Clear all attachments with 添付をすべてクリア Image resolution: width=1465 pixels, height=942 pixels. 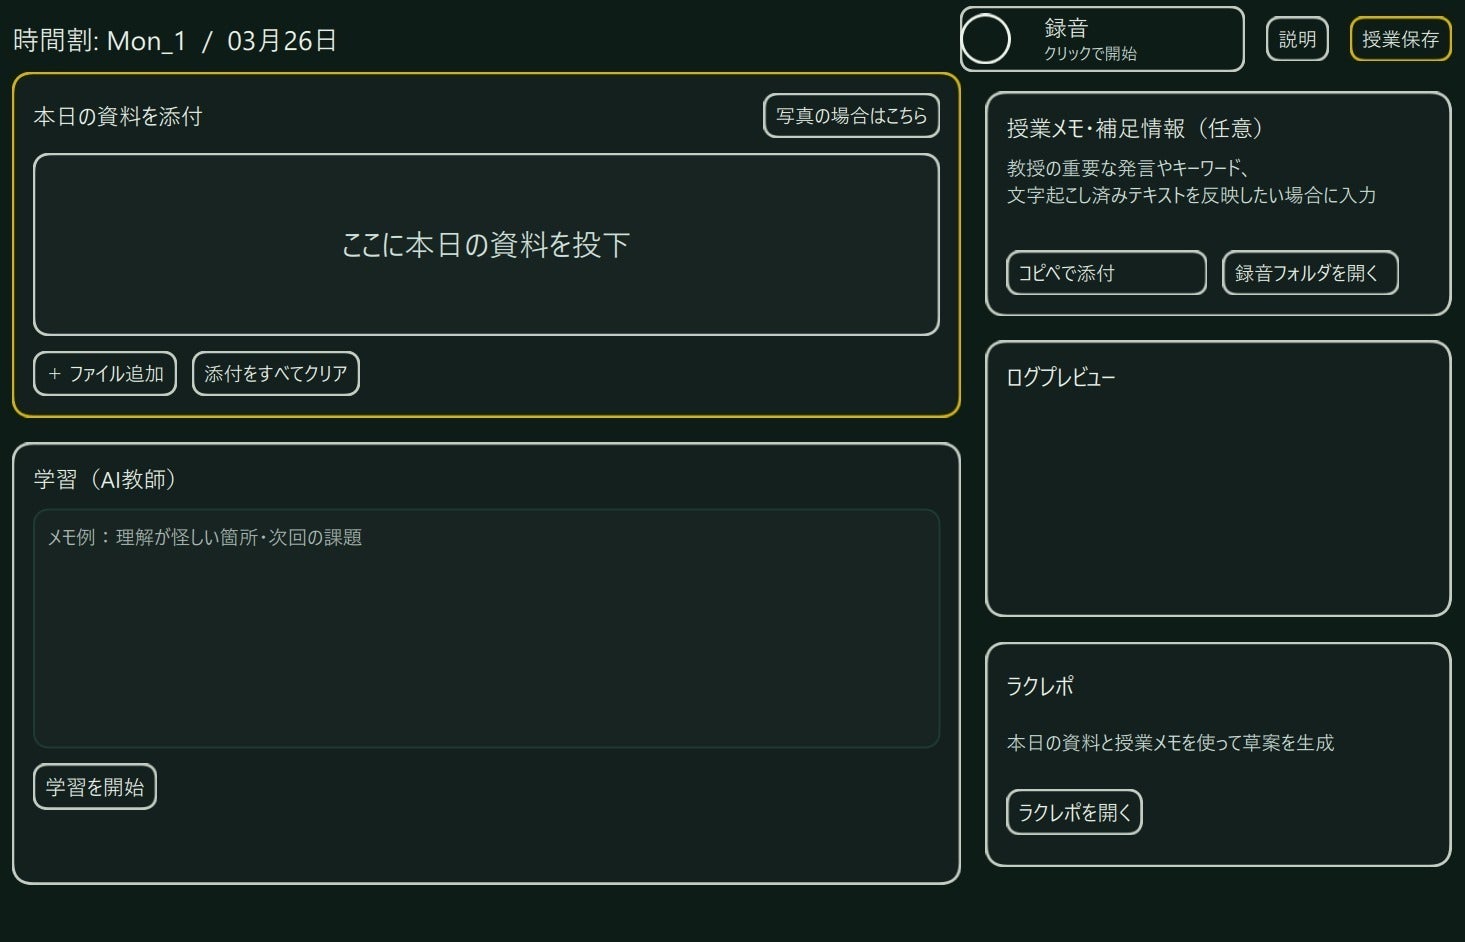(x=275, y=374)
